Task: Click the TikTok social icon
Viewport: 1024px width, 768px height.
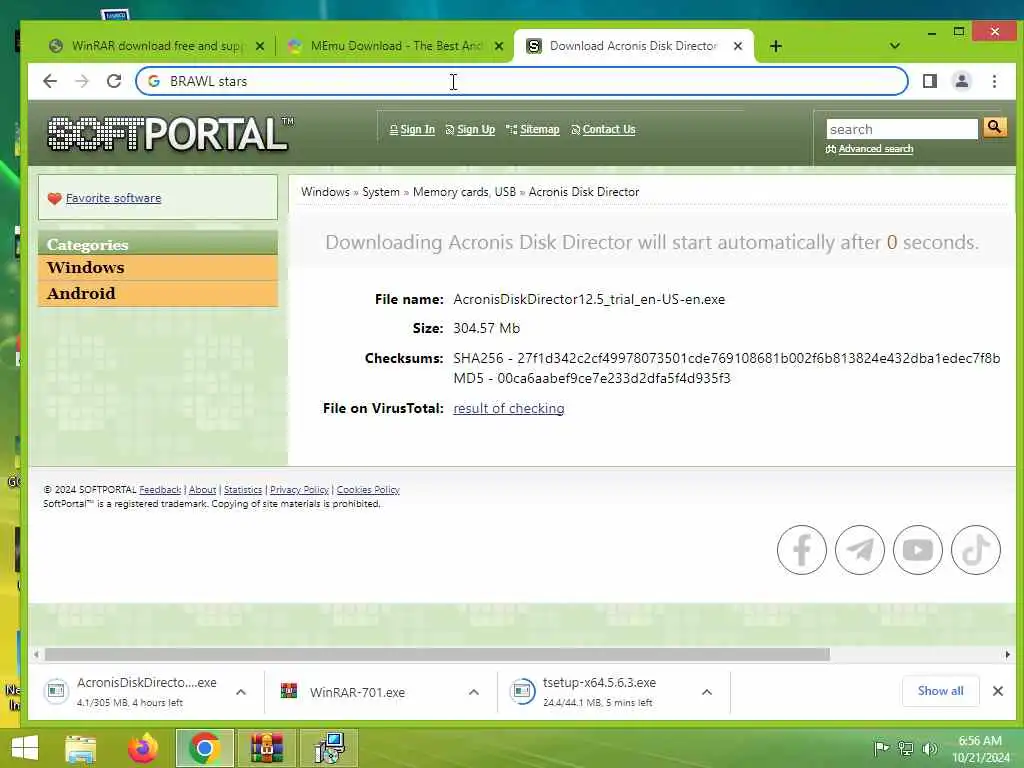Action: click(x=976, y=550)
